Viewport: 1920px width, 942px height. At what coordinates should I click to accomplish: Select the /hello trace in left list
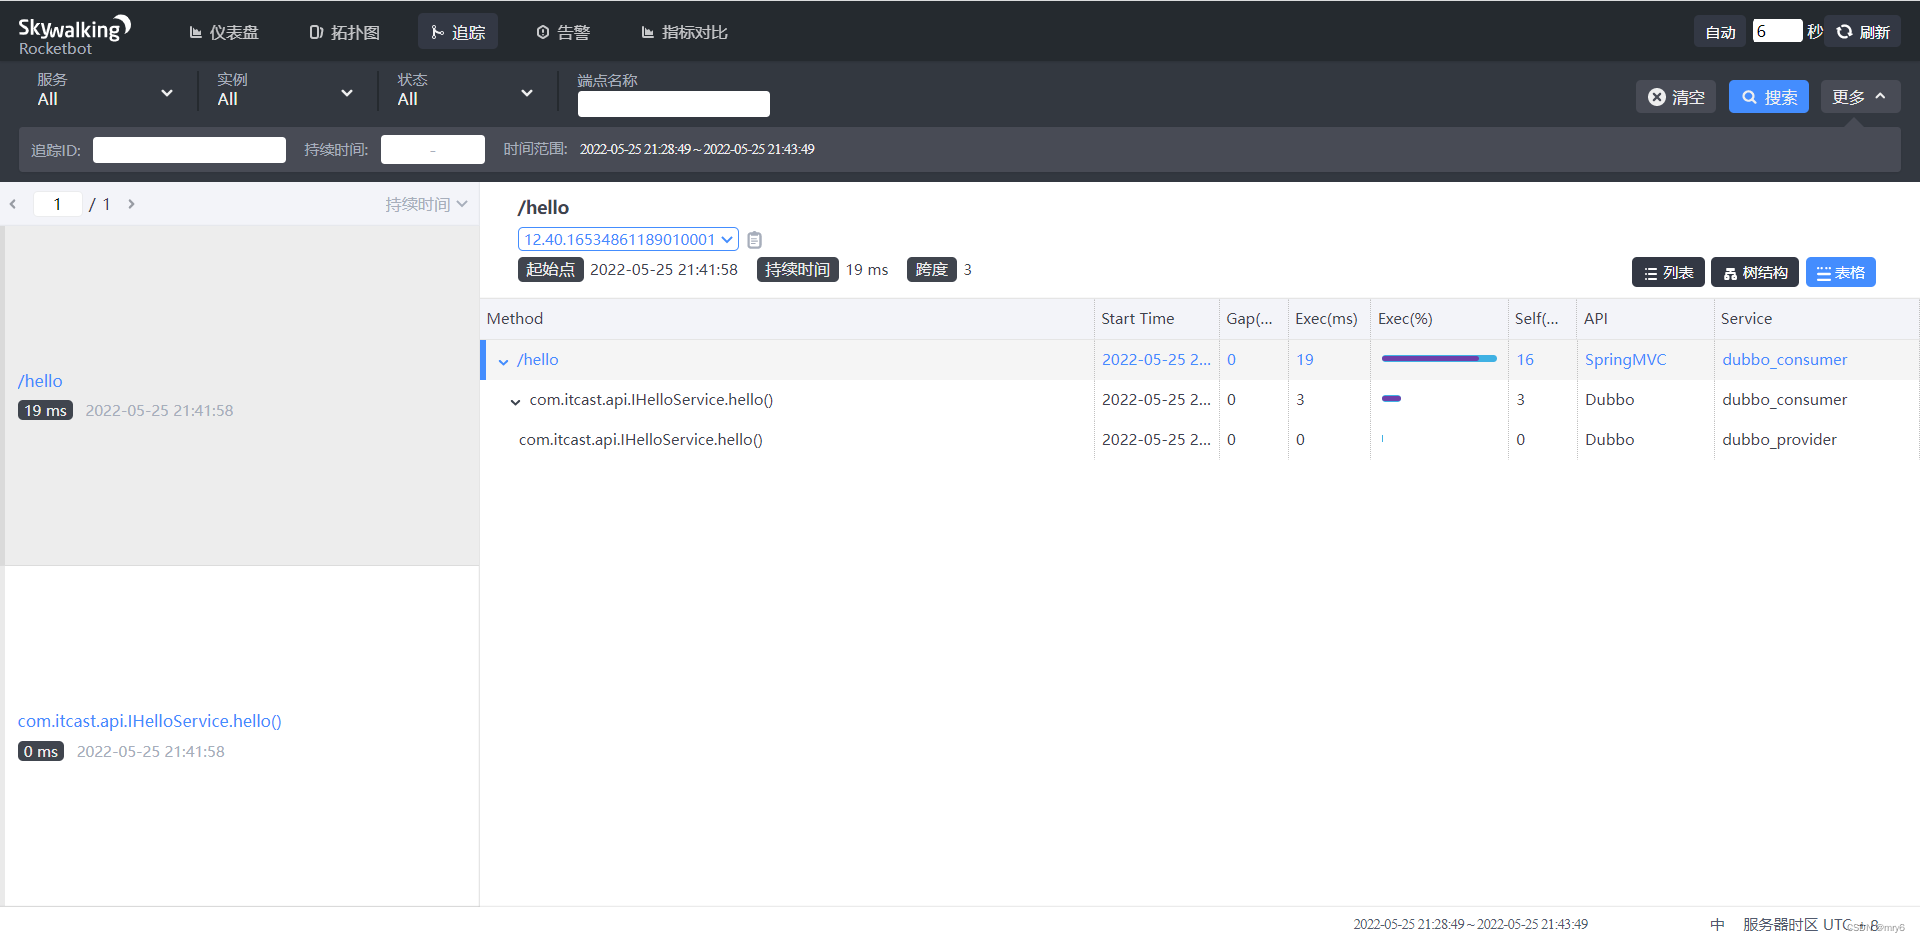(241, 395)
